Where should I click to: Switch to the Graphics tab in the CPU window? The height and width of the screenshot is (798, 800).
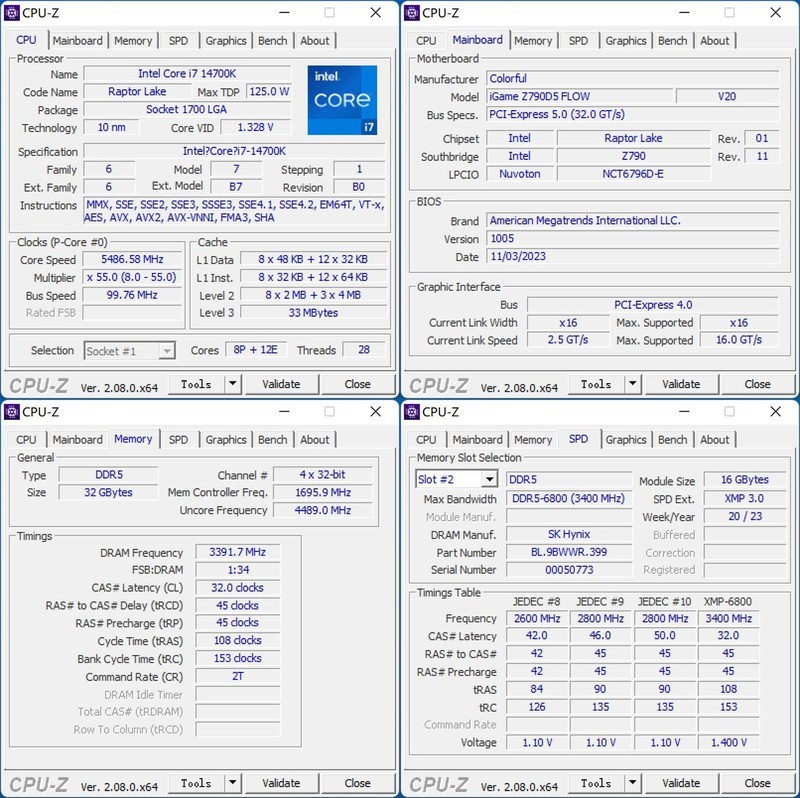(226, 40)
